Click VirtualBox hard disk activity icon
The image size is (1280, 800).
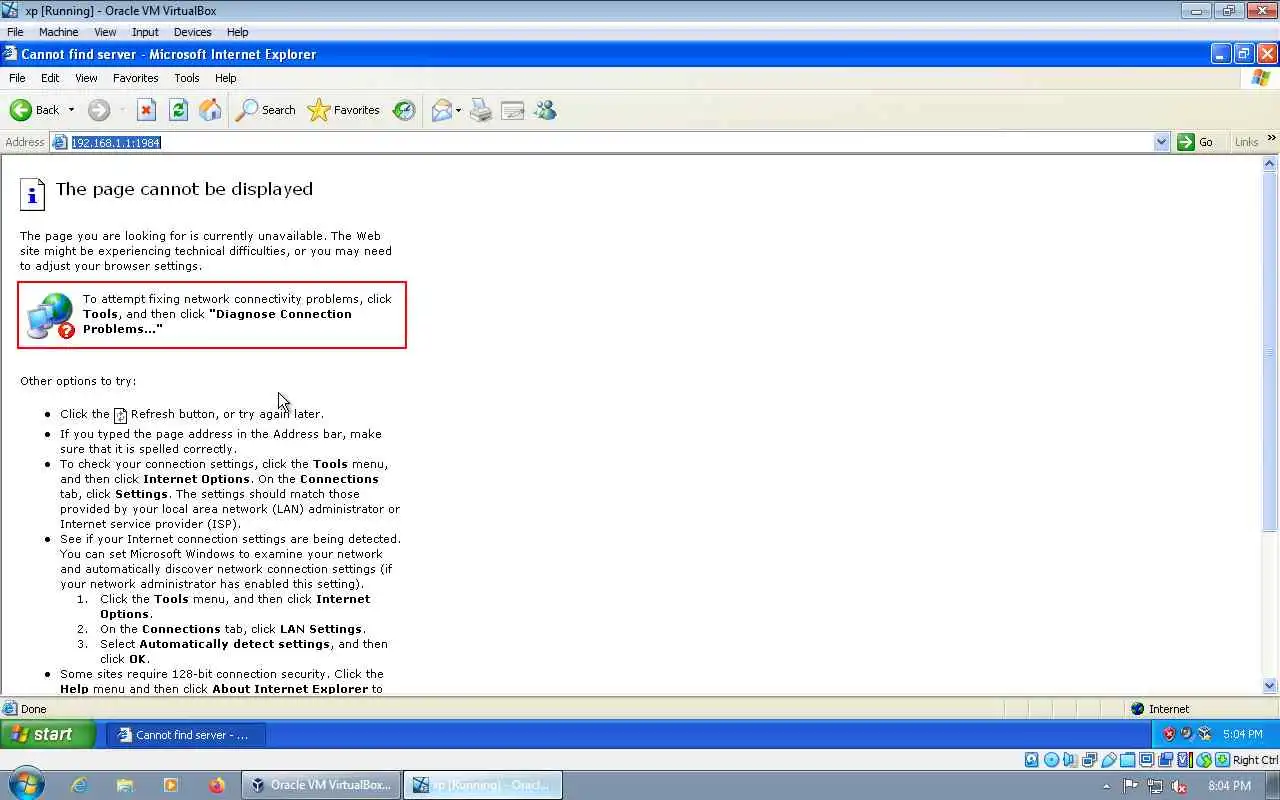pyautogui.click(x=1032, y=760)
